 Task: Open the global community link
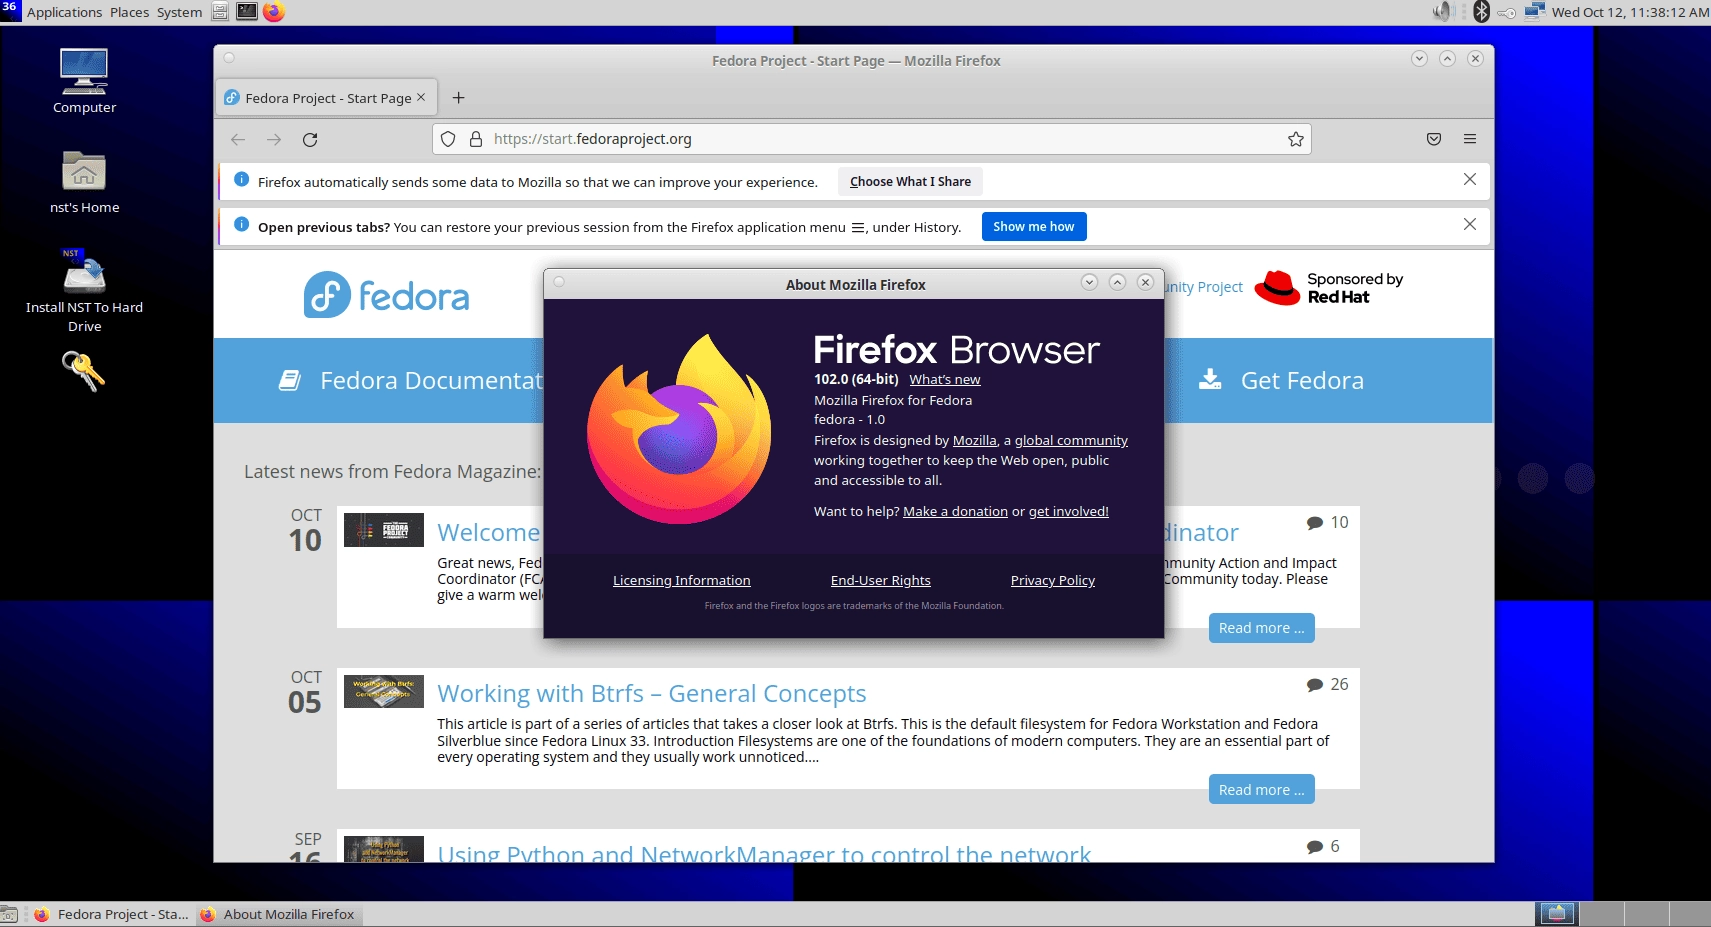click(1071, 440)
